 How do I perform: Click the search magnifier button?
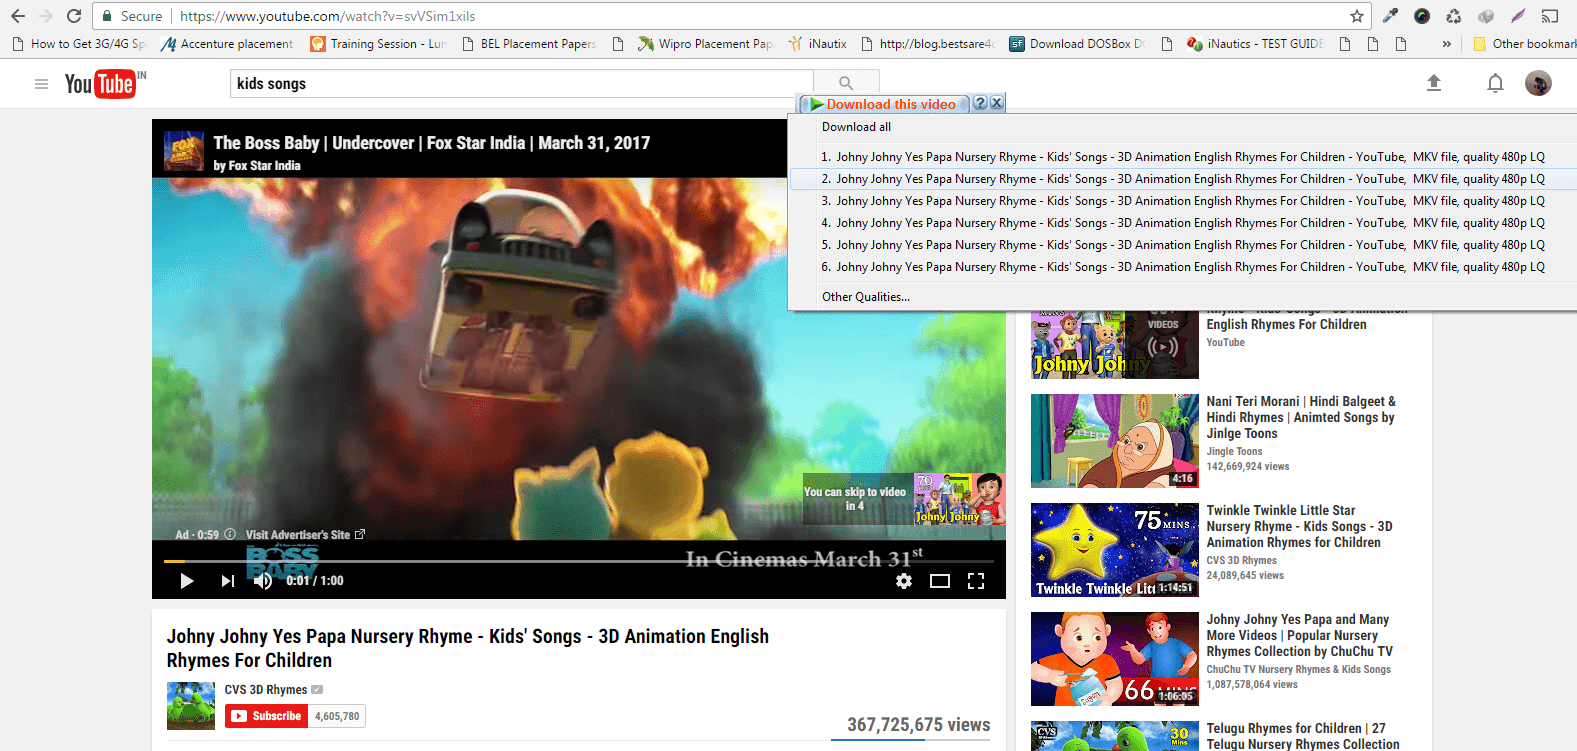(846, 84)
